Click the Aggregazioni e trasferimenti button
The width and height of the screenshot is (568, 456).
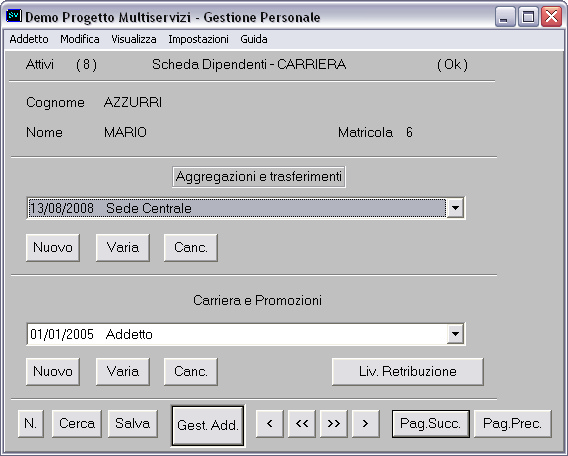point(259,177)
